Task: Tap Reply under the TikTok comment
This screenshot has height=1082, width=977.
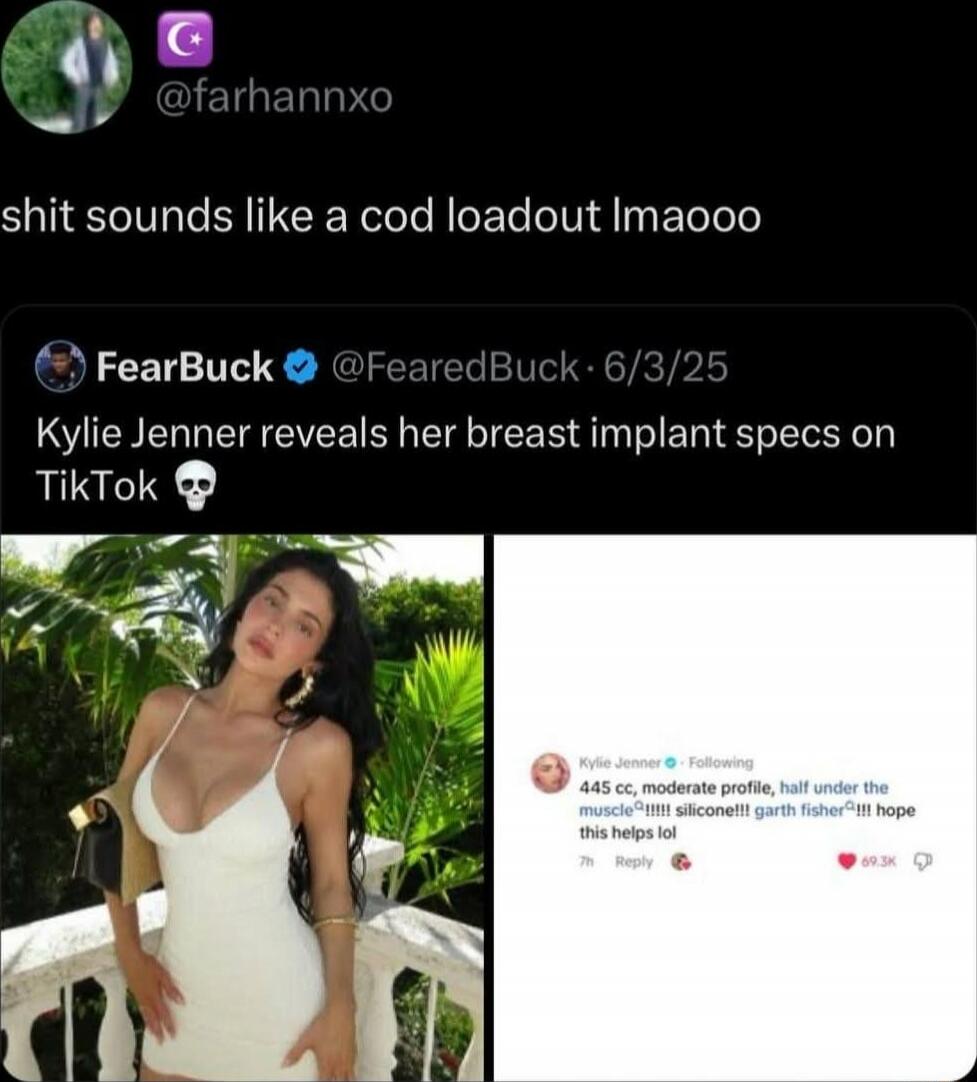Action: pos(633,861)
